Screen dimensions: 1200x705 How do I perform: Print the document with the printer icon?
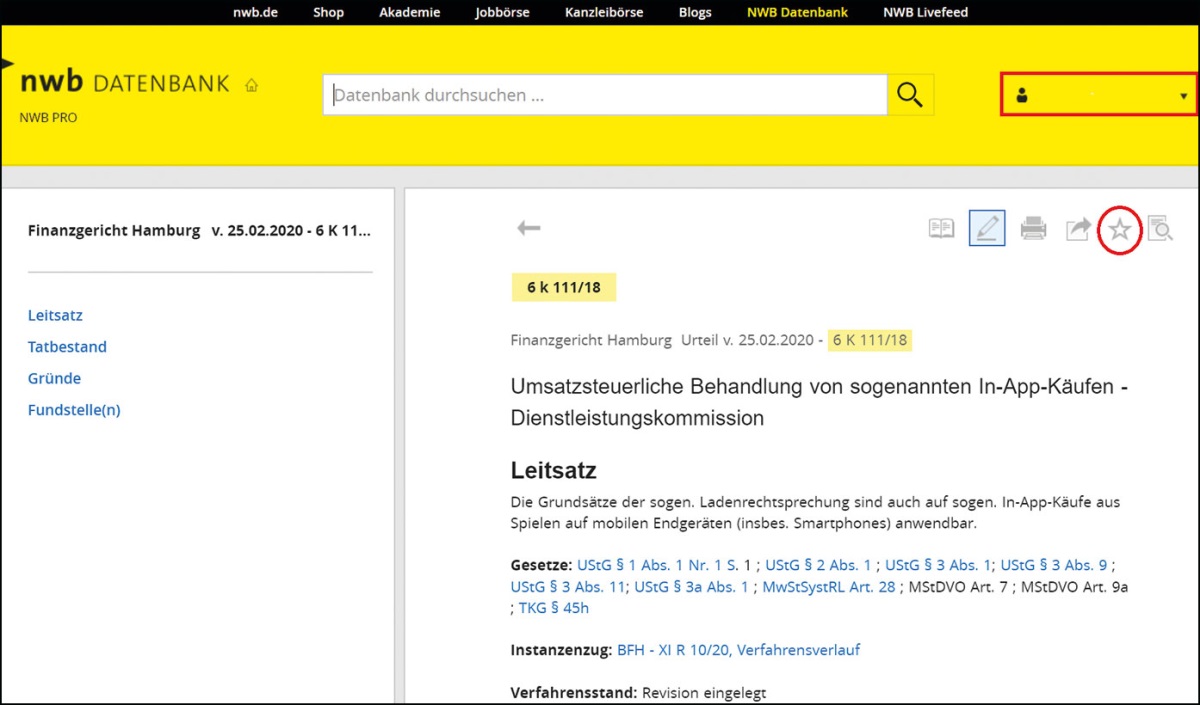coord(1033,230)
